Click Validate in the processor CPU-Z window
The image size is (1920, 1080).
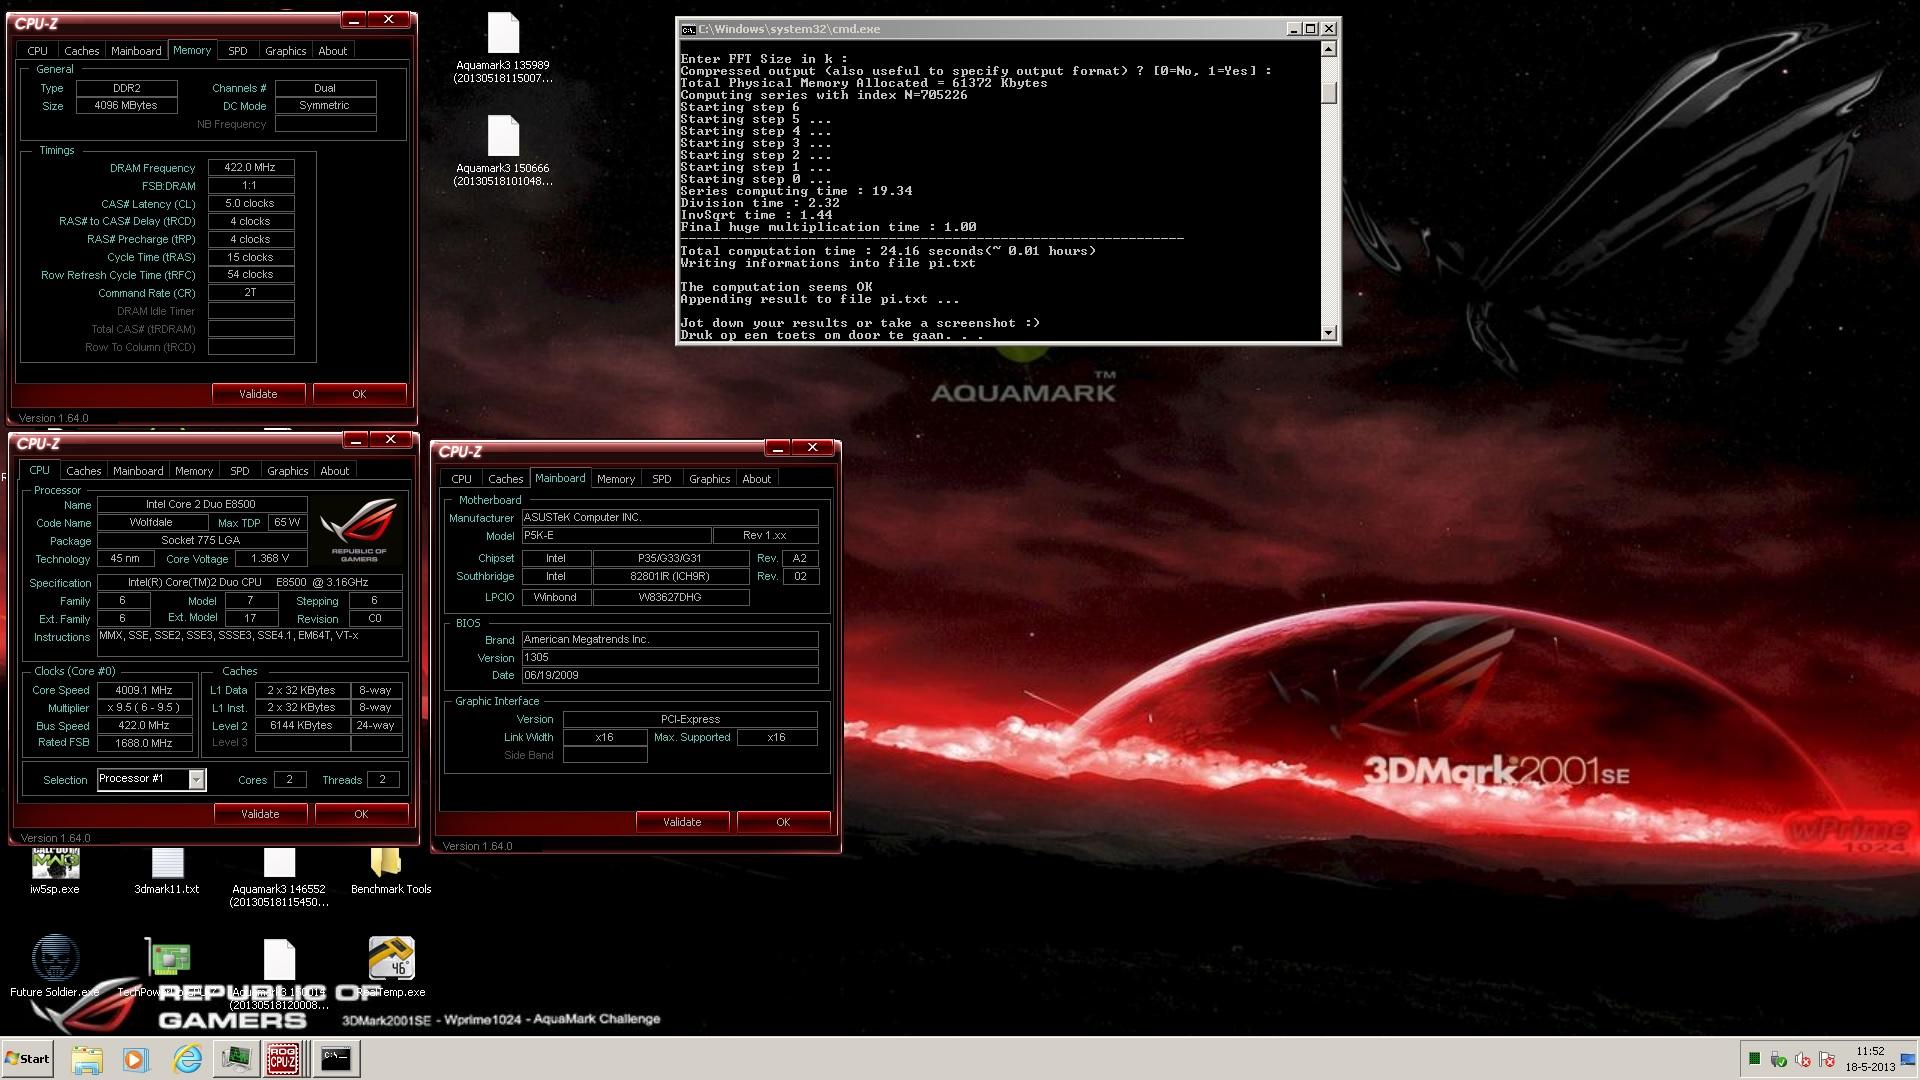[260, 814]
